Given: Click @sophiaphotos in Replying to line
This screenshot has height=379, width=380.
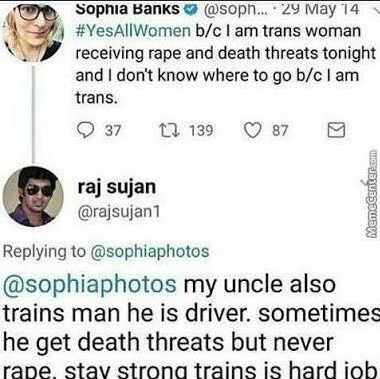Looking at the screenshot, I should pyautogui.click(x=150, y=251).
